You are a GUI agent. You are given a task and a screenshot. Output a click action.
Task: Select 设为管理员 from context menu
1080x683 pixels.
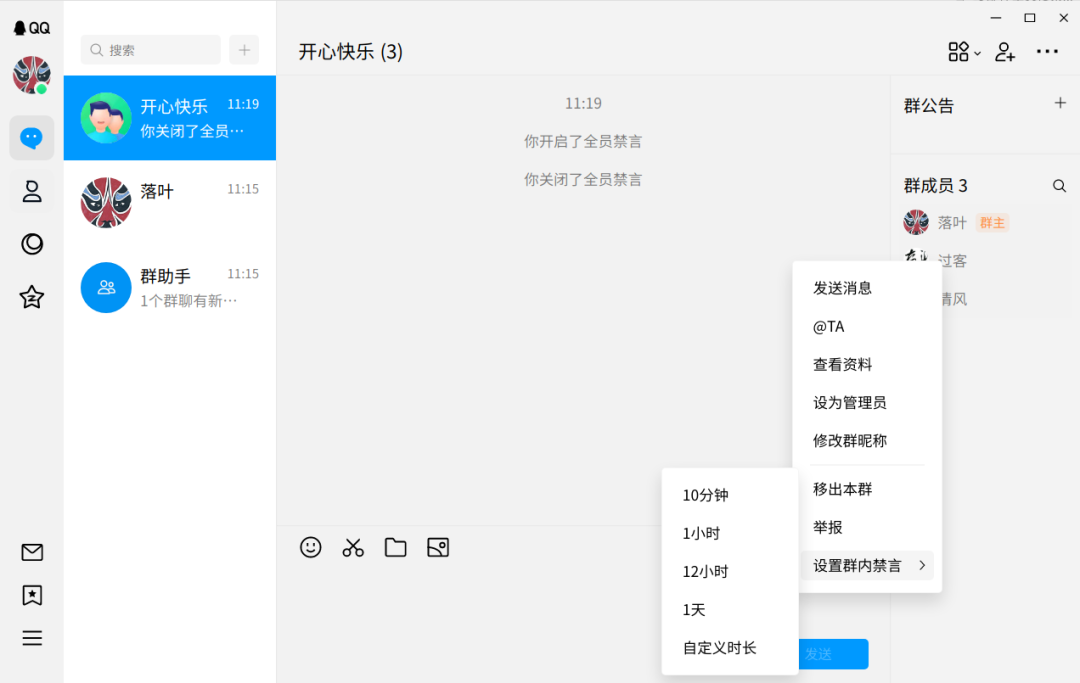(849, 403)
